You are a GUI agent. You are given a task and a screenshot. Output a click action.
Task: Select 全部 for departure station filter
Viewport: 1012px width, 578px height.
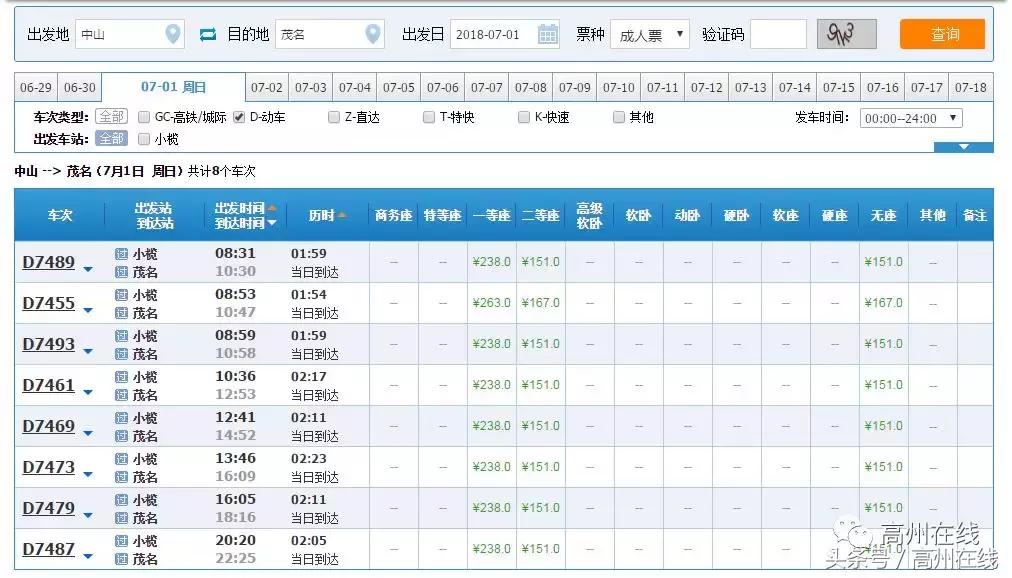pos(112,139)
